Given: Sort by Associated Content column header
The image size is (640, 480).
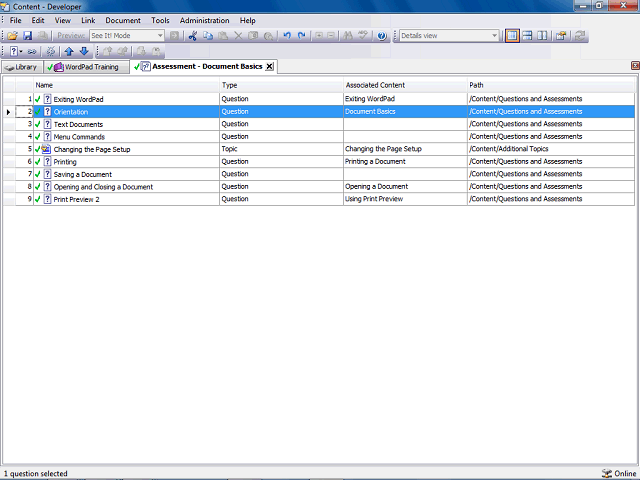Looking at the screenshot, I should (x=405, y=85).
